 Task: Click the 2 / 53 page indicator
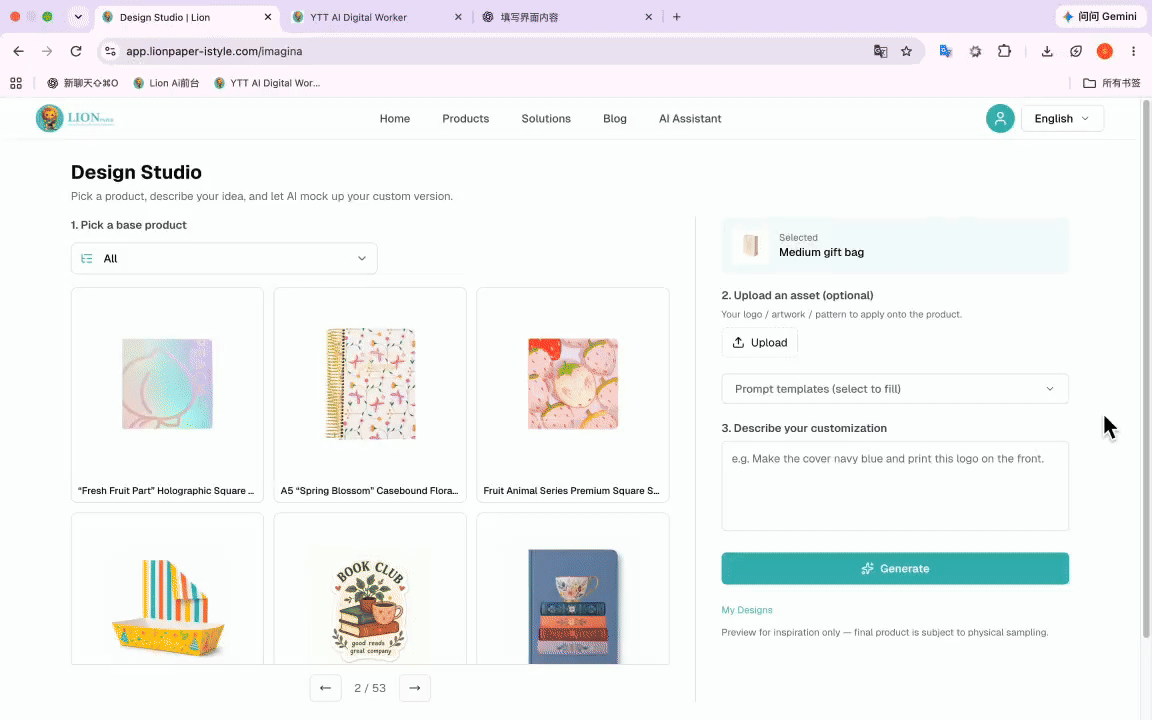tap(370, 688)
